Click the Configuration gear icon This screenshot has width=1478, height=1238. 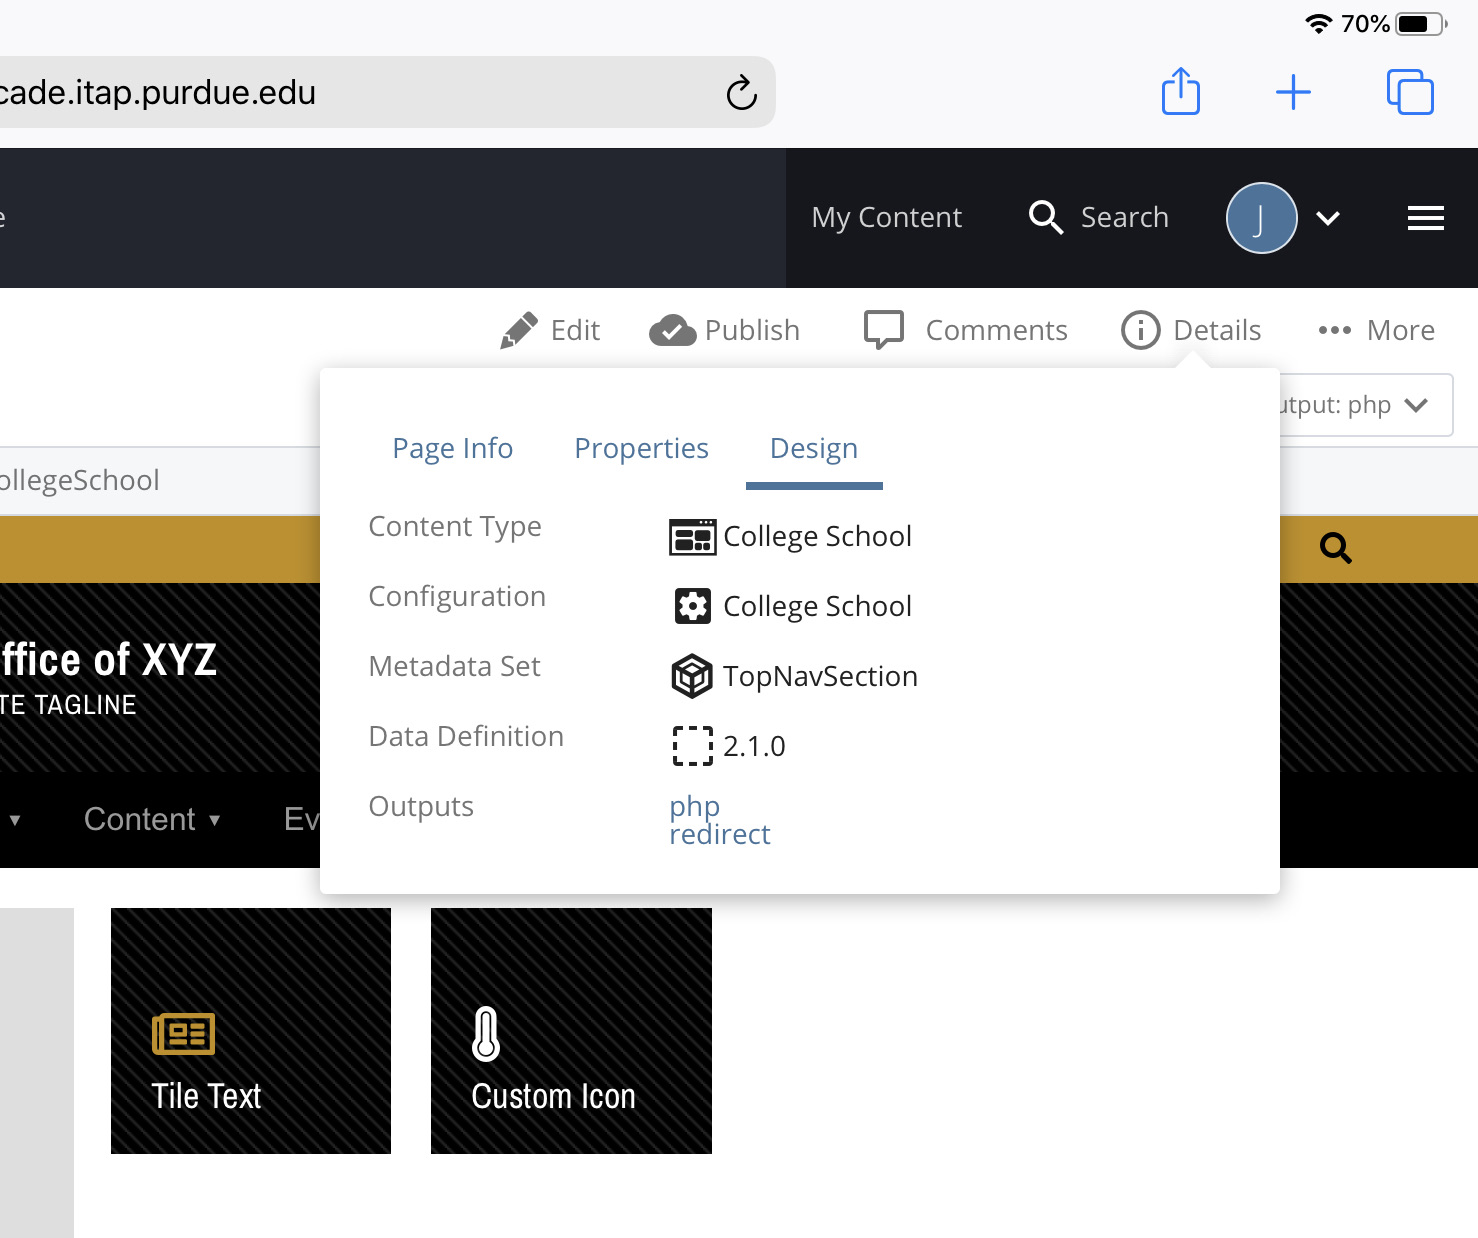click(x=692, y=606)
